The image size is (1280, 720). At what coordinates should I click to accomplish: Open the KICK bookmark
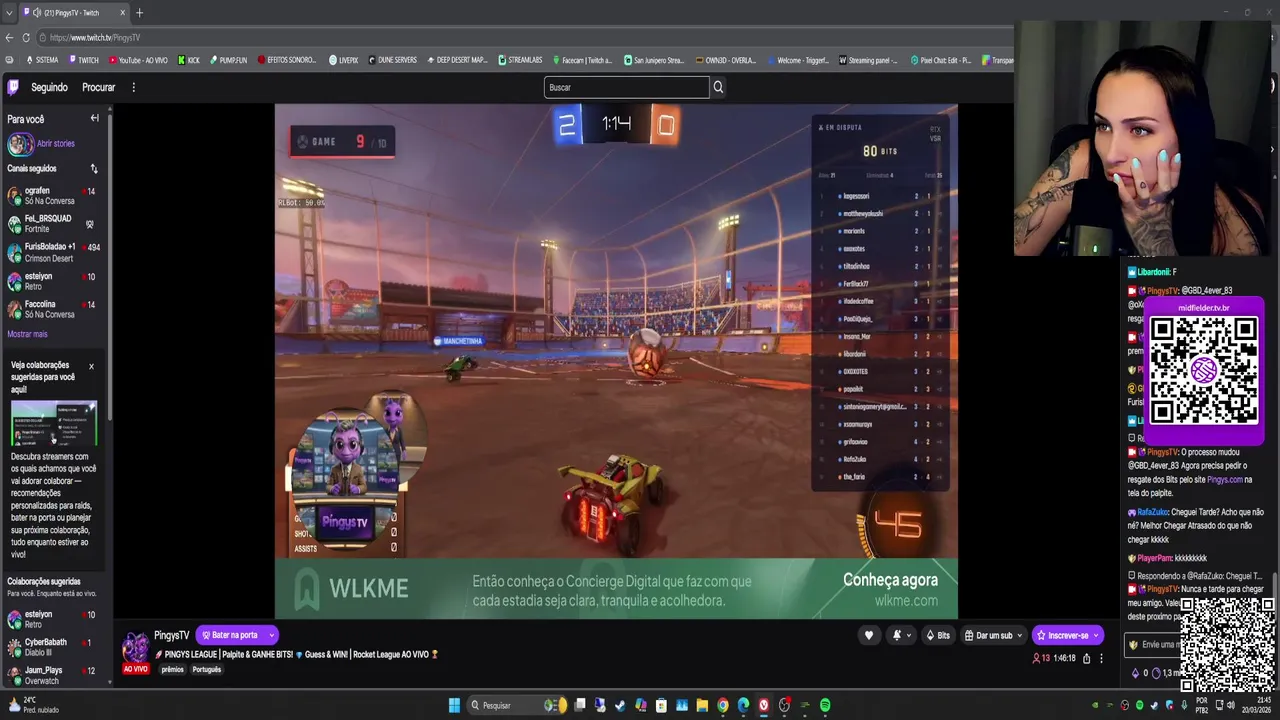[x=189, y=60]
